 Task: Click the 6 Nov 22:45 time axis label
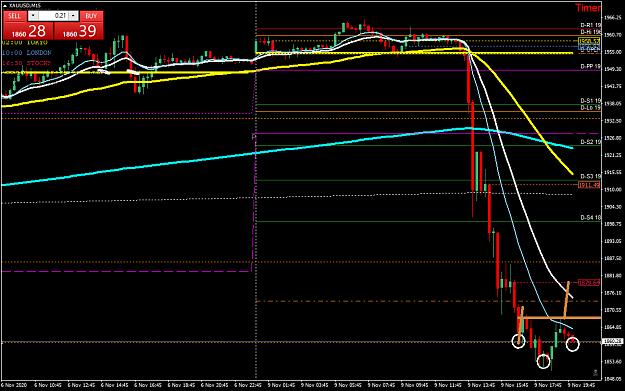pos(248,385)
